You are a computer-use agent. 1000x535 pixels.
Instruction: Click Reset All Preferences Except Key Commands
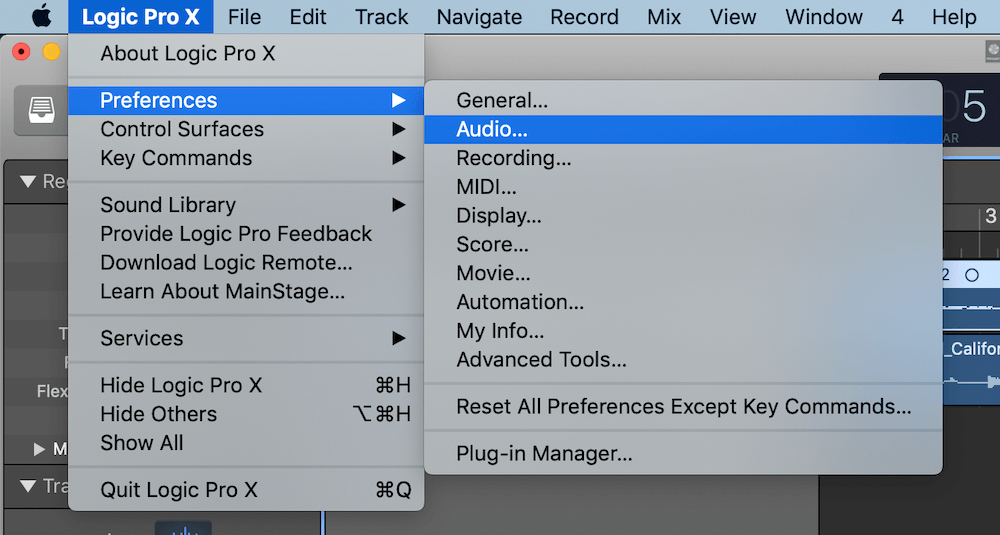pyautogui.click(x=683, y=407)
